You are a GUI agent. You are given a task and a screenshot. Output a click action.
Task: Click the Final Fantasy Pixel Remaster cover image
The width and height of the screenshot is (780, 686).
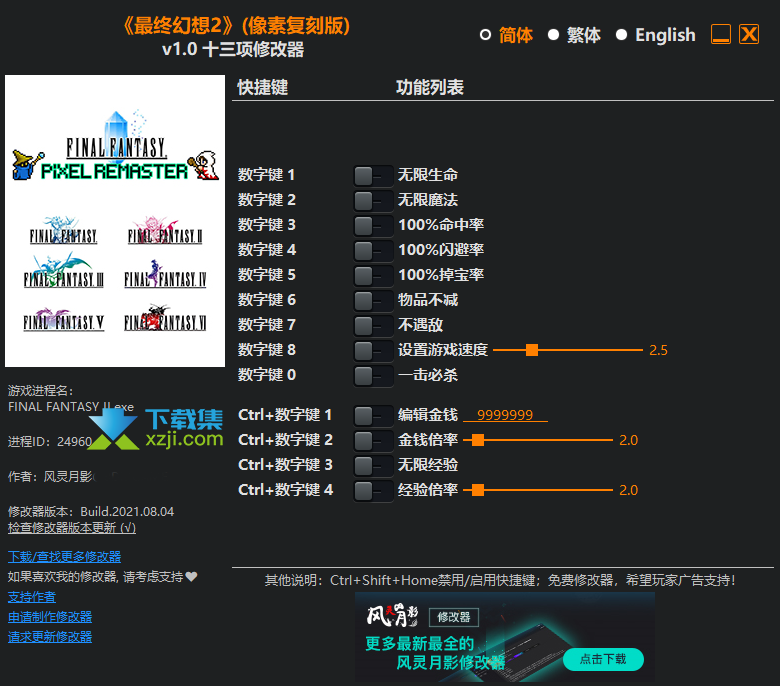(115, 221)
